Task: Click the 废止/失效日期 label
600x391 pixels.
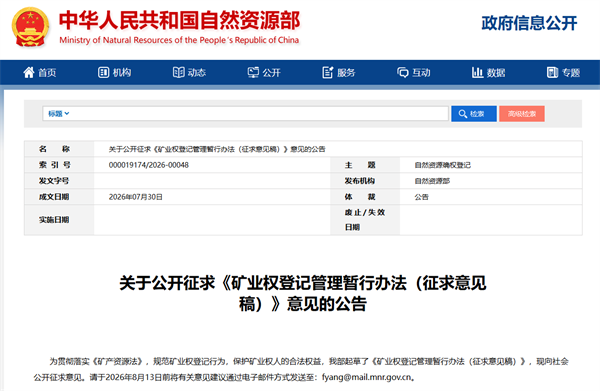Action: (365, 220)
